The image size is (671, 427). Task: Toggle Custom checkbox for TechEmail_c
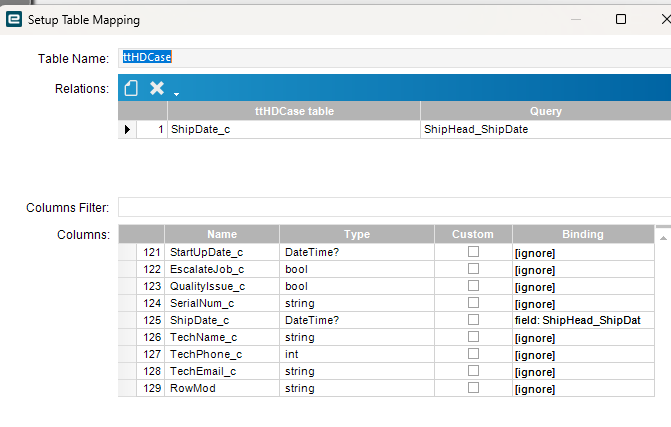(473, 371)
